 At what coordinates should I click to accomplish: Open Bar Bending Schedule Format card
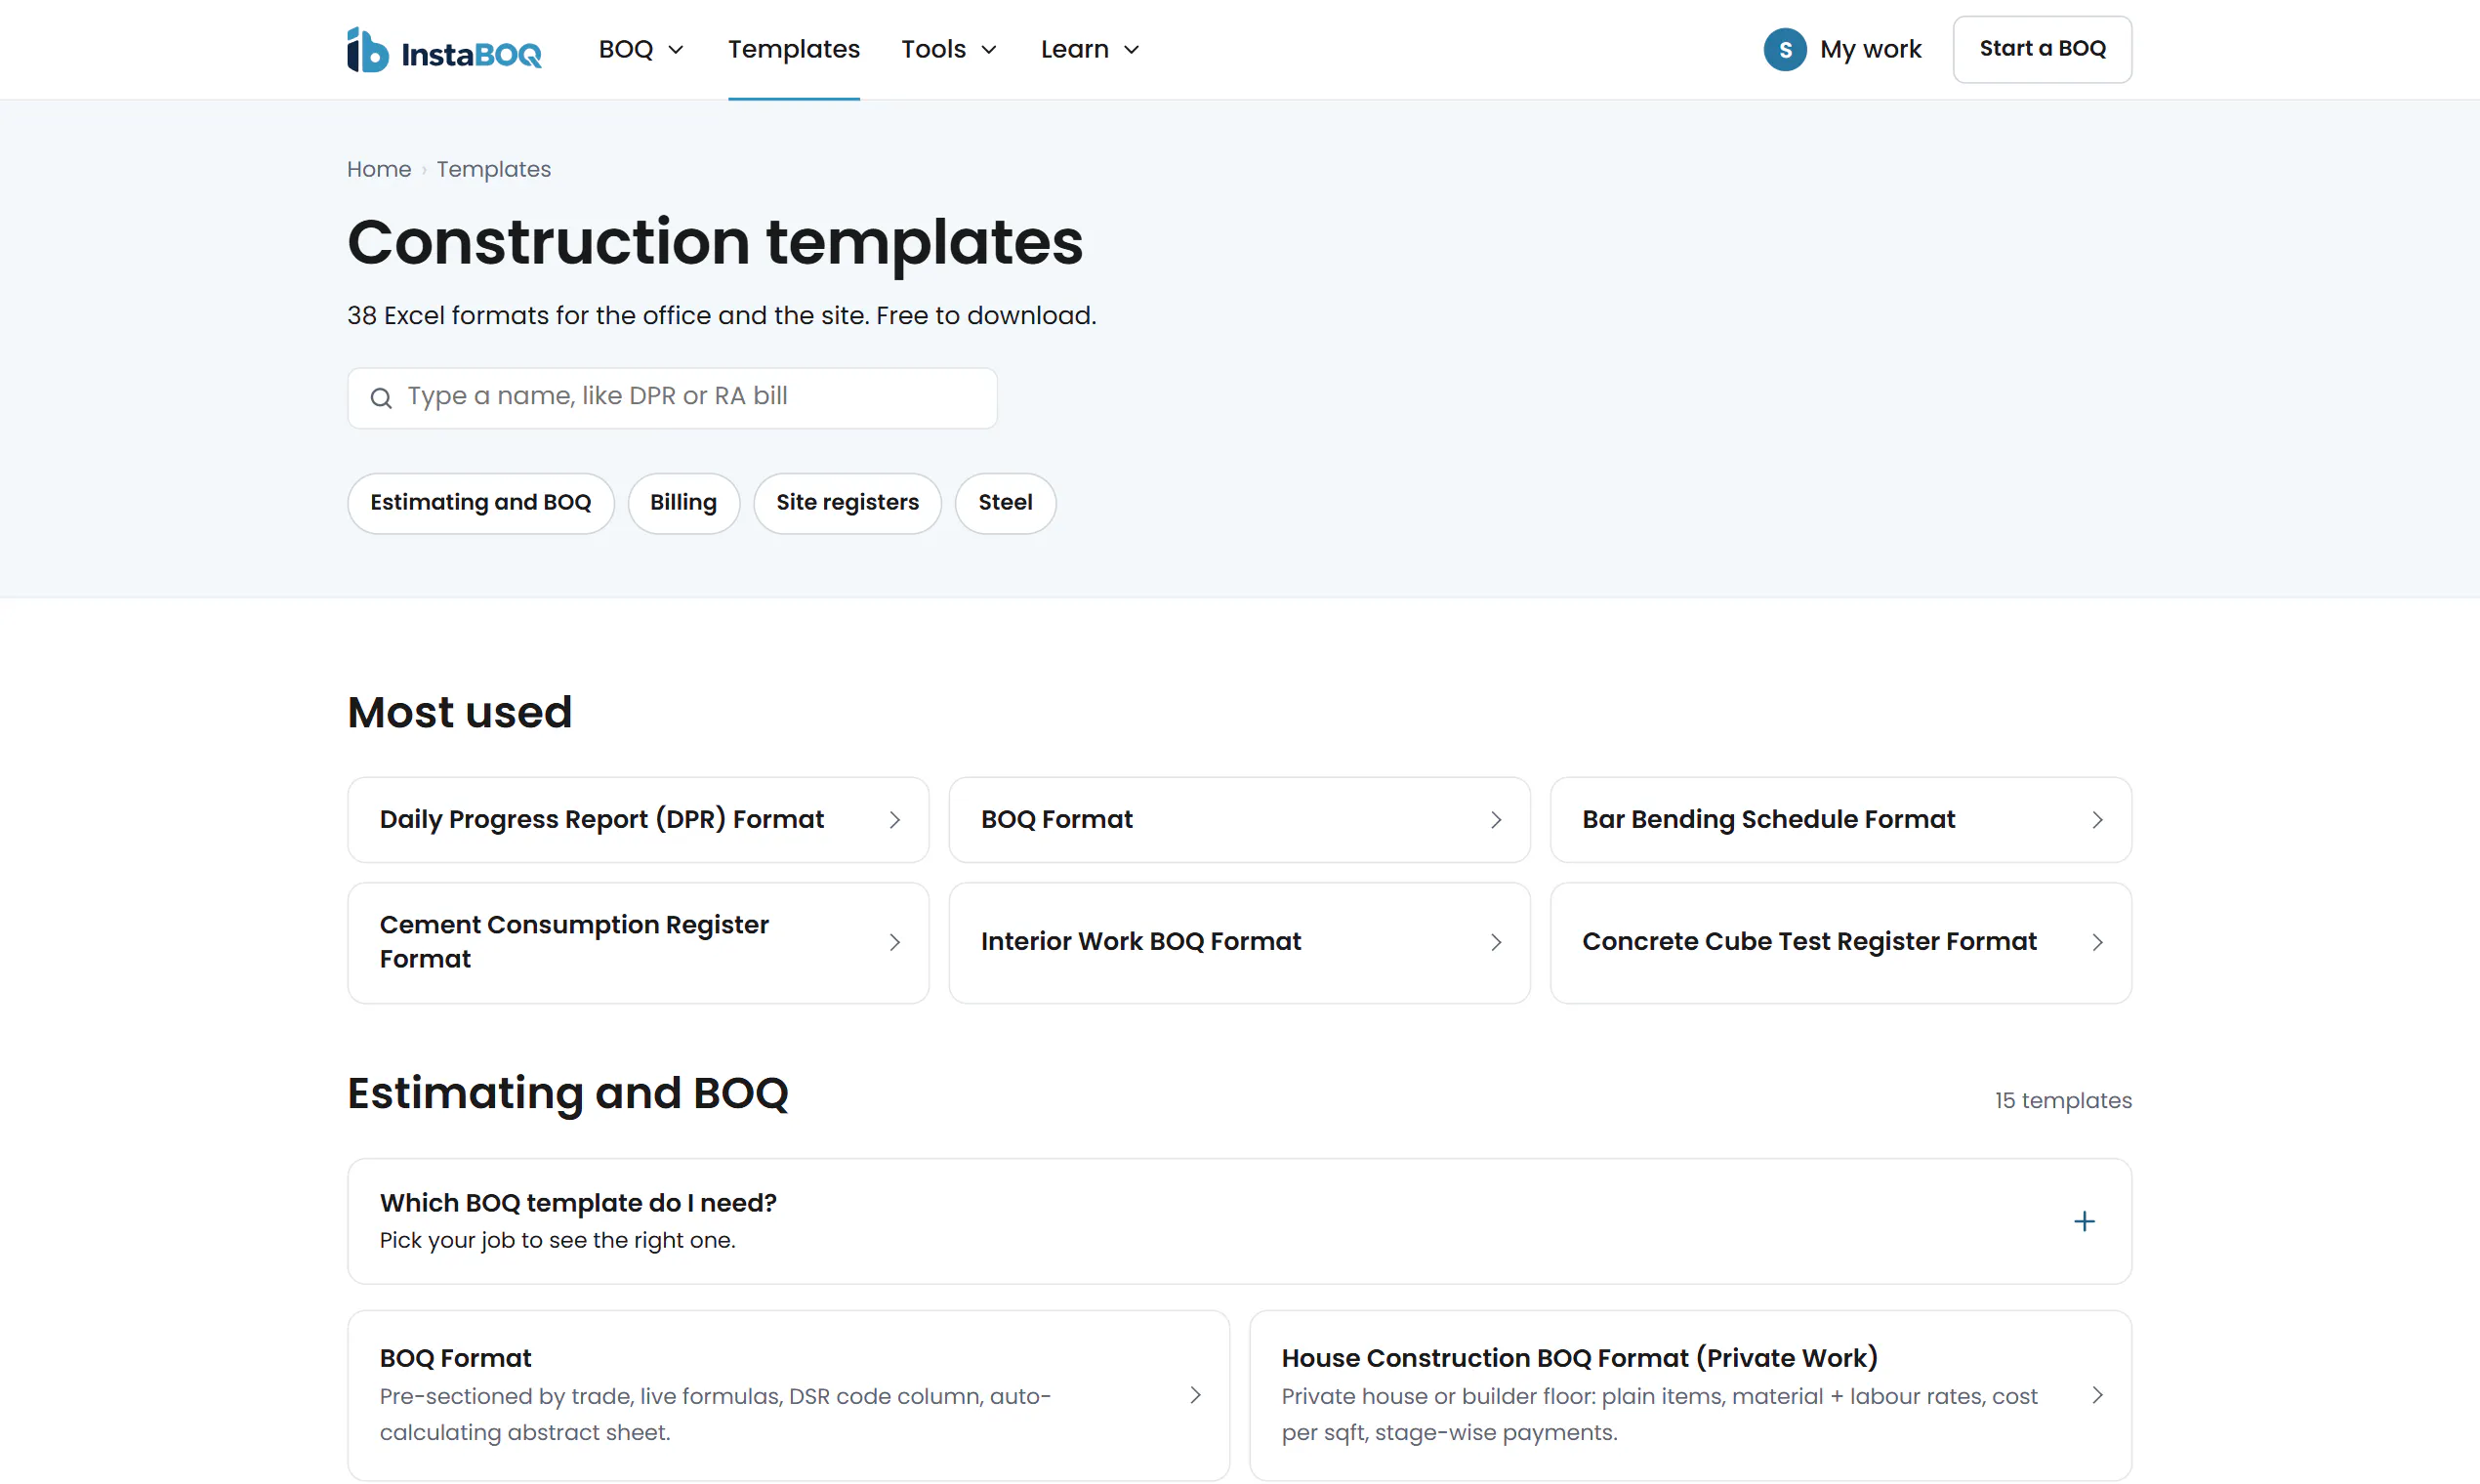[1840, 820]
